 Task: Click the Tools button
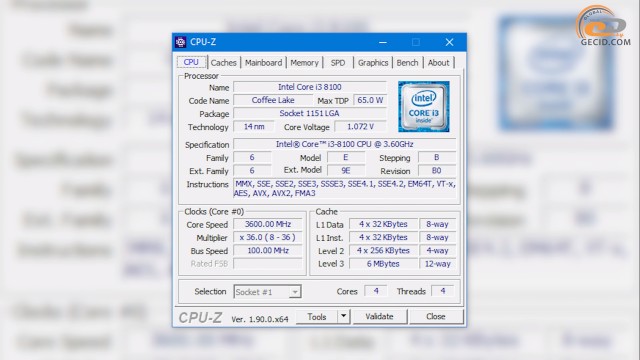pos(317,316)
